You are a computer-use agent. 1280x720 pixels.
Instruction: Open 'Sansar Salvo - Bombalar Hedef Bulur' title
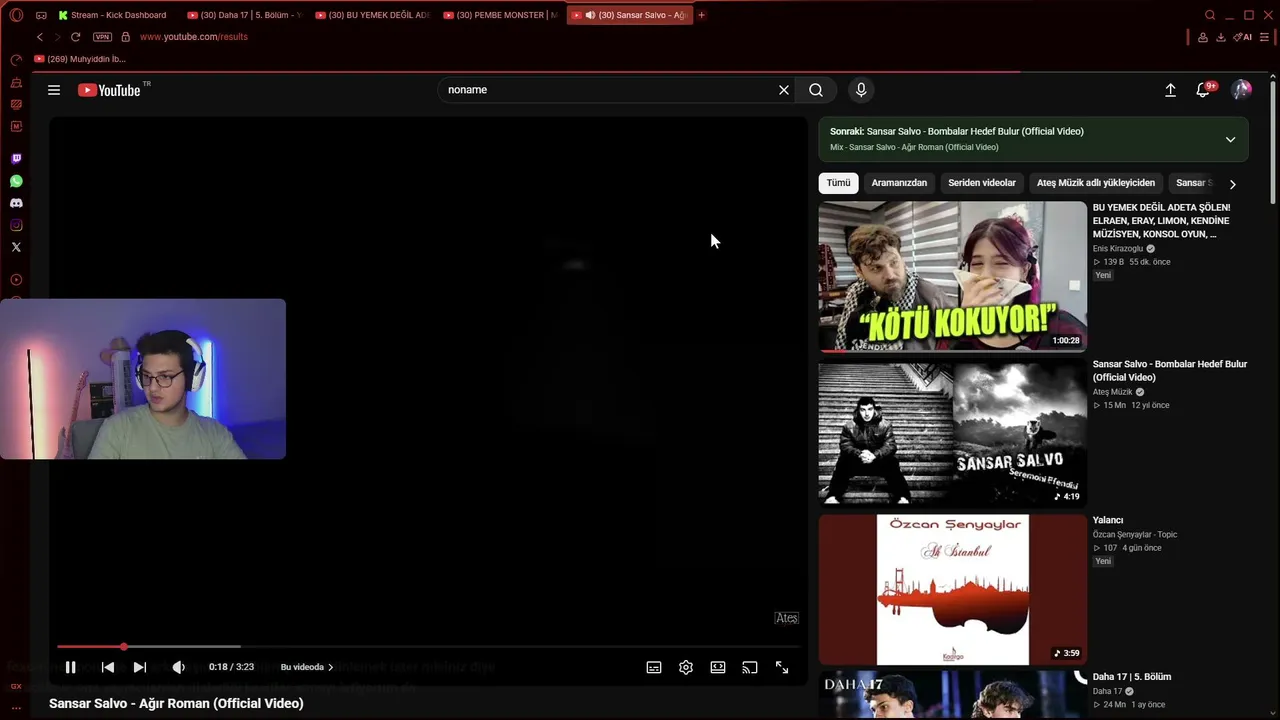1170,371
